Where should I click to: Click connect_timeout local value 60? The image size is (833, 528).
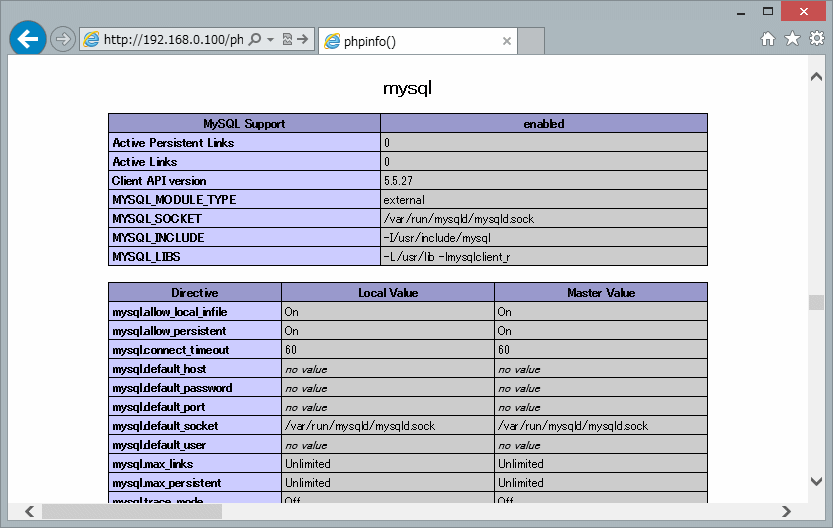291,350
